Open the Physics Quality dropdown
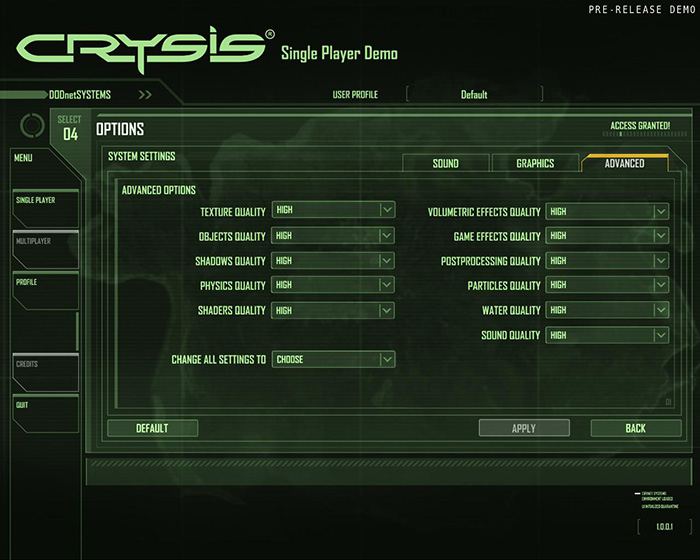 click(x=333, y=285)
